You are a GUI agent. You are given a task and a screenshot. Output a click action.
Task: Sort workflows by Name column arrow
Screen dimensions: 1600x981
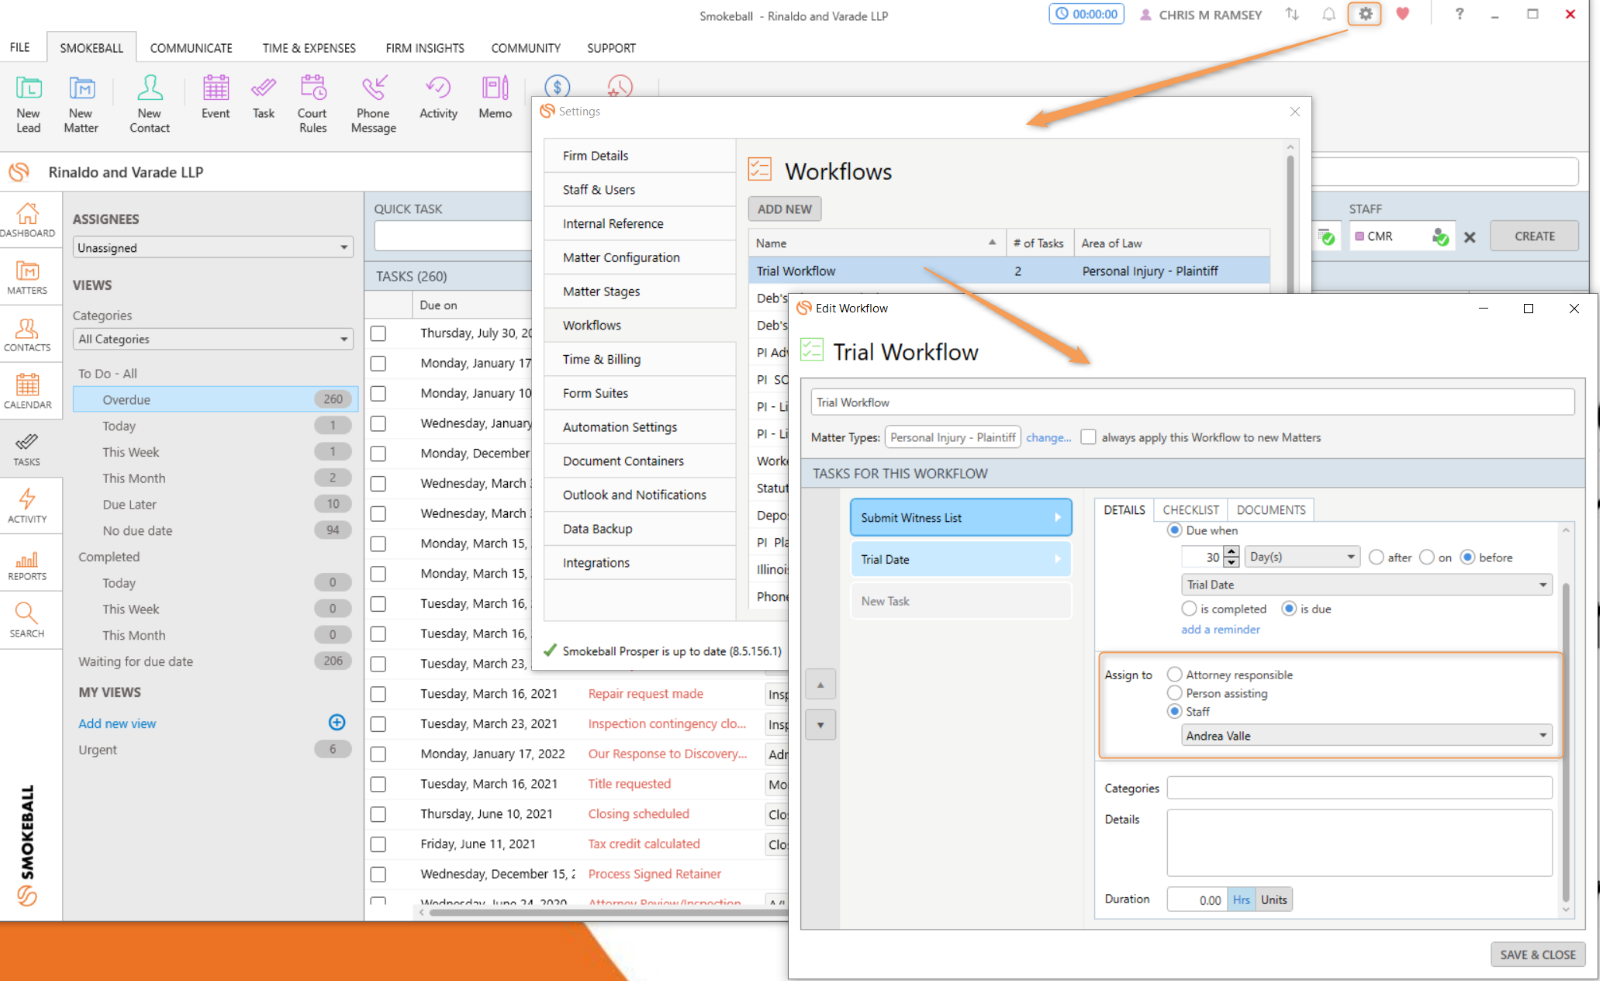click(x=992, y=242)
